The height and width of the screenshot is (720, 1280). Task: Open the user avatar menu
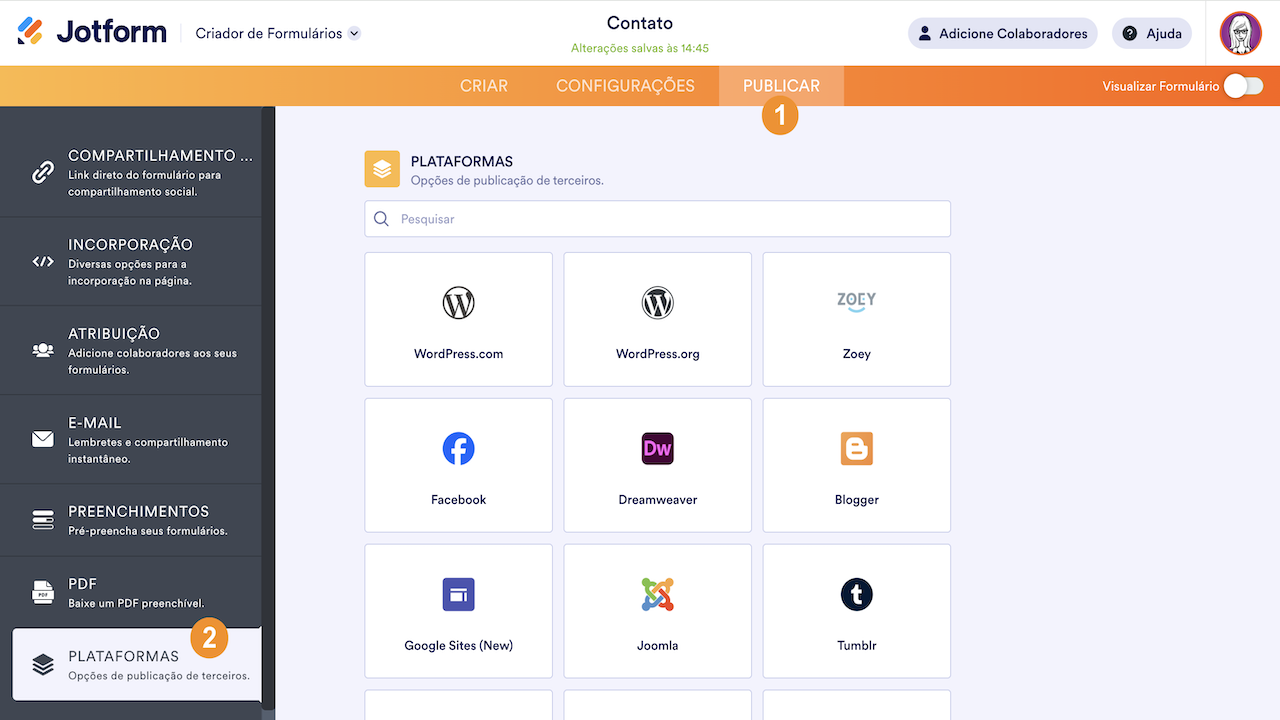point(1240,33)
